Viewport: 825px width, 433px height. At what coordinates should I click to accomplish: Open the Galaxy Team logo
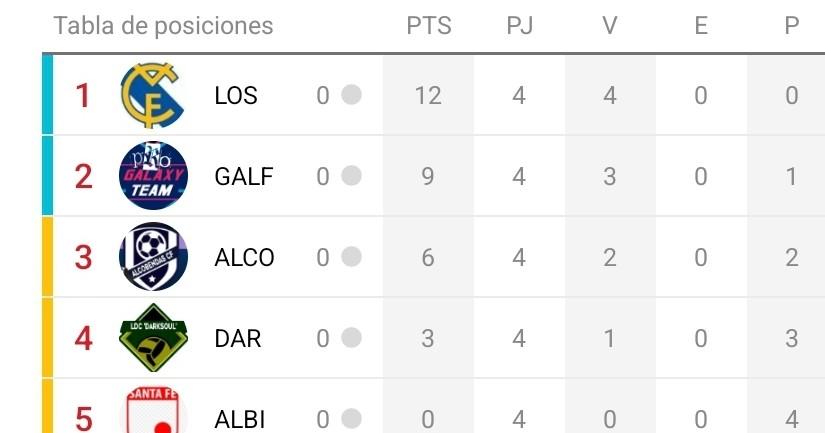tap(153, 176)
